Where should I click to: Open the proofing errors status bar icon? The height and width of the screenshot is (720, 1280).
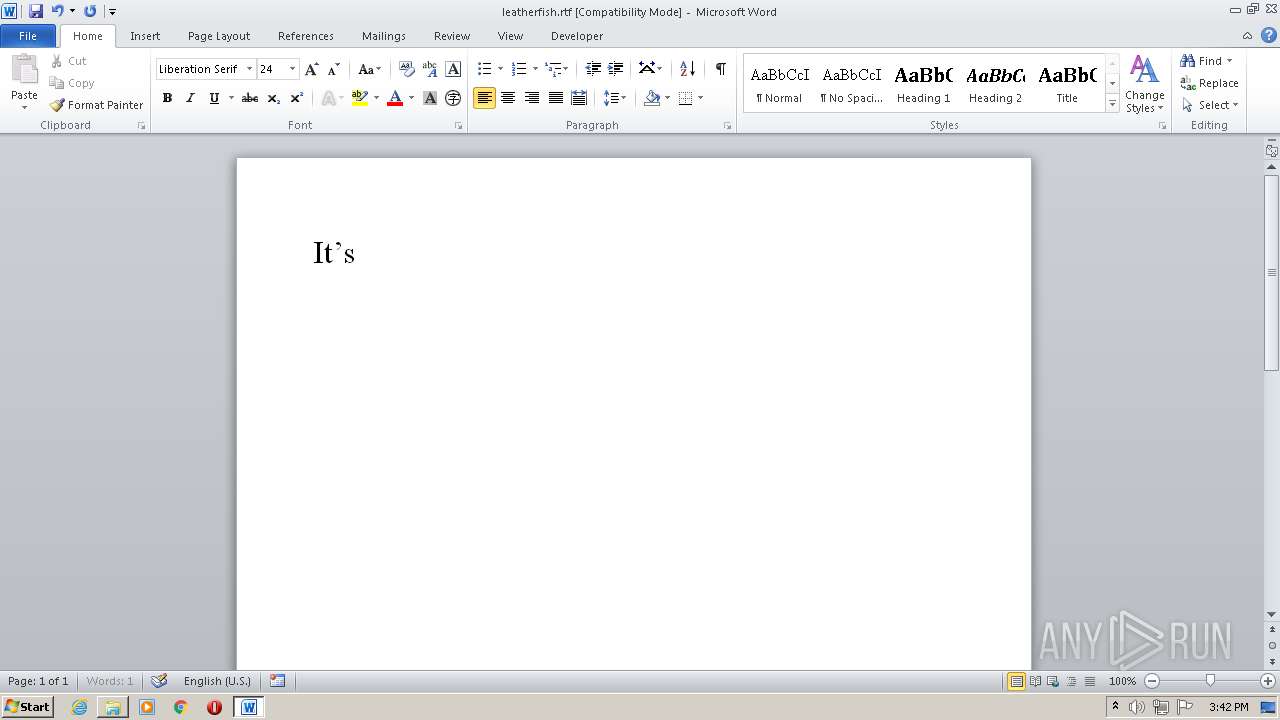click(x=159, y=681)
